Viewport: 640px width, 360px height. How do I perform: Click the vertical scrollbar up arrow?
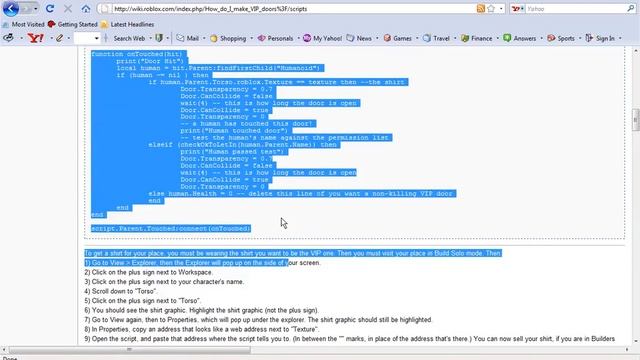click(636, 51)
